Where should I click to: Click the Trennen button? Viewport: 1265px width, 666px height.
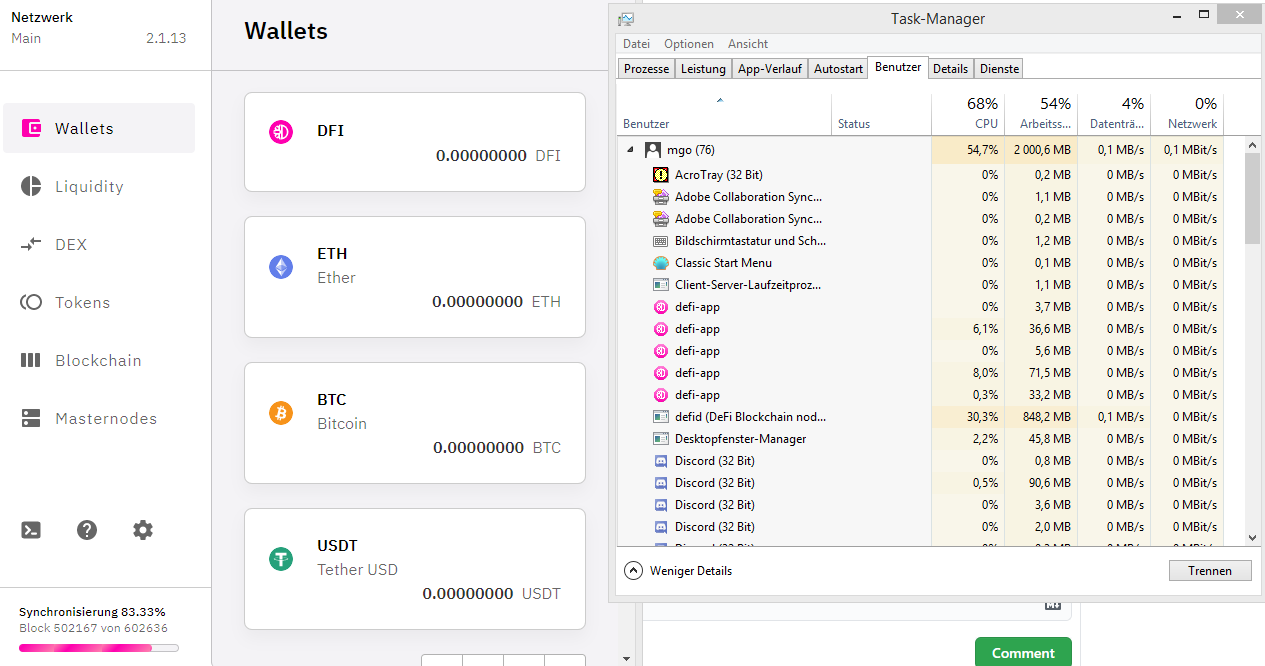[1210, 571]
